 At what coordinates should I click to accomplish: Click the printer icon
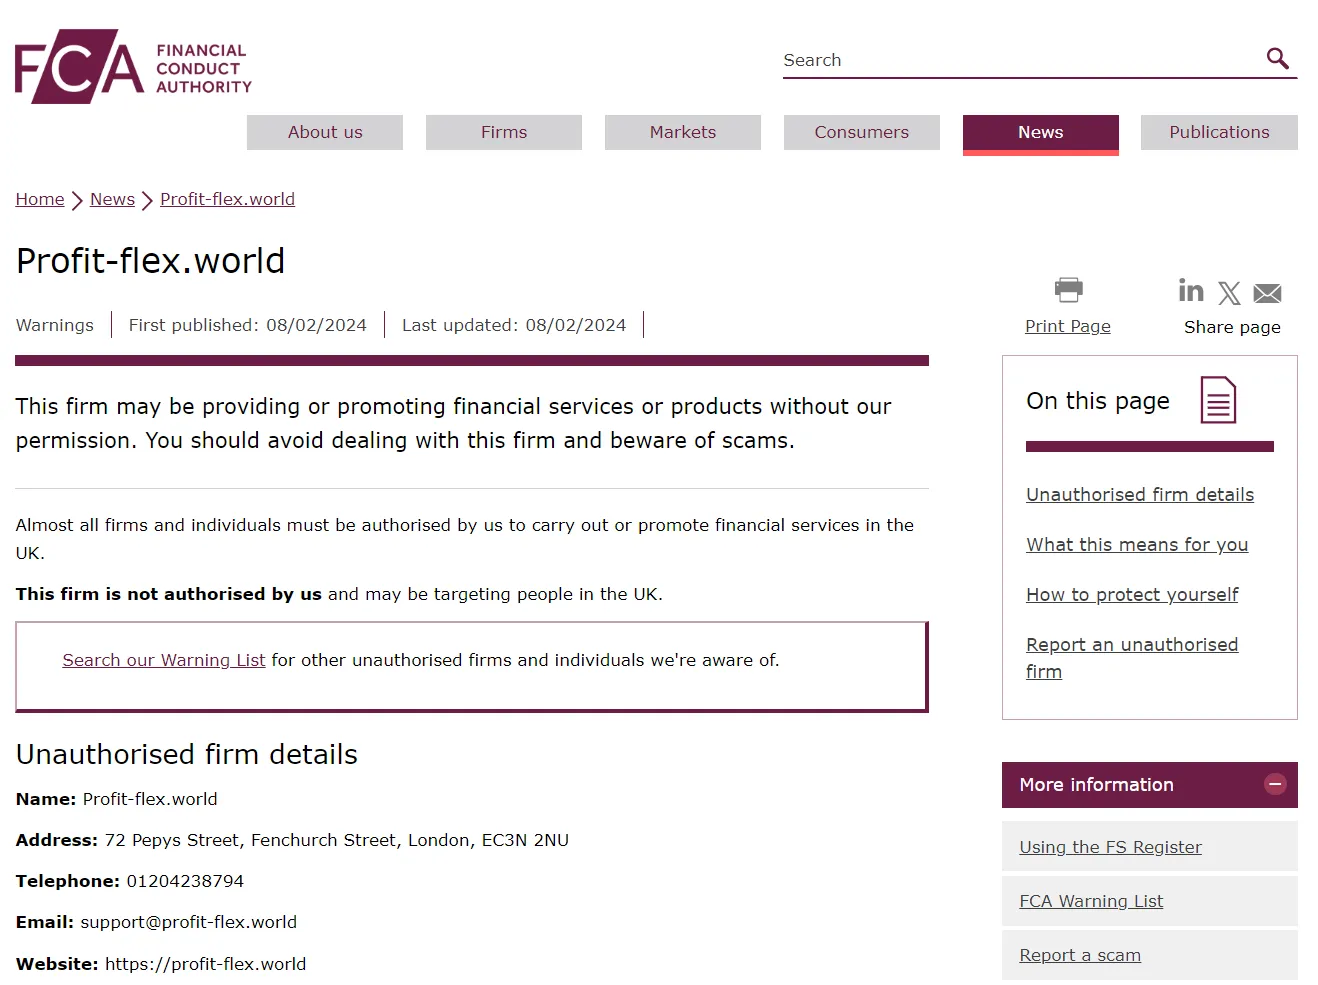(1068, 290)
